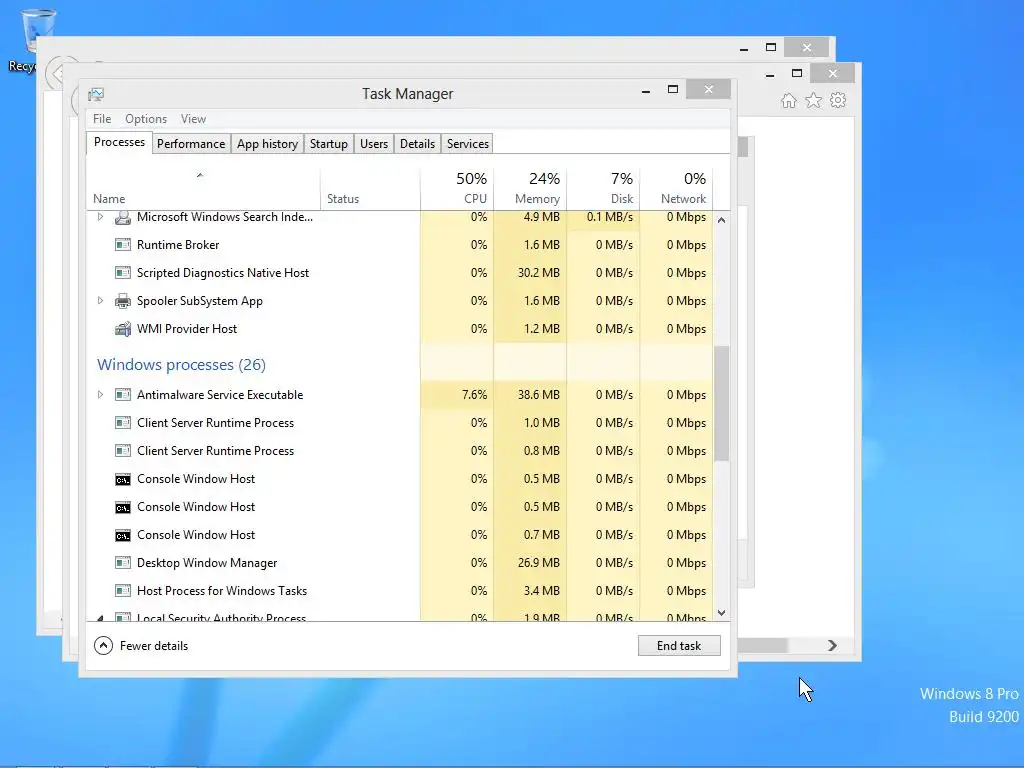The height and width of the screenshot is (768, 1024).
Task: Select the Desktop Window Manager row
Action: [400, 563]
